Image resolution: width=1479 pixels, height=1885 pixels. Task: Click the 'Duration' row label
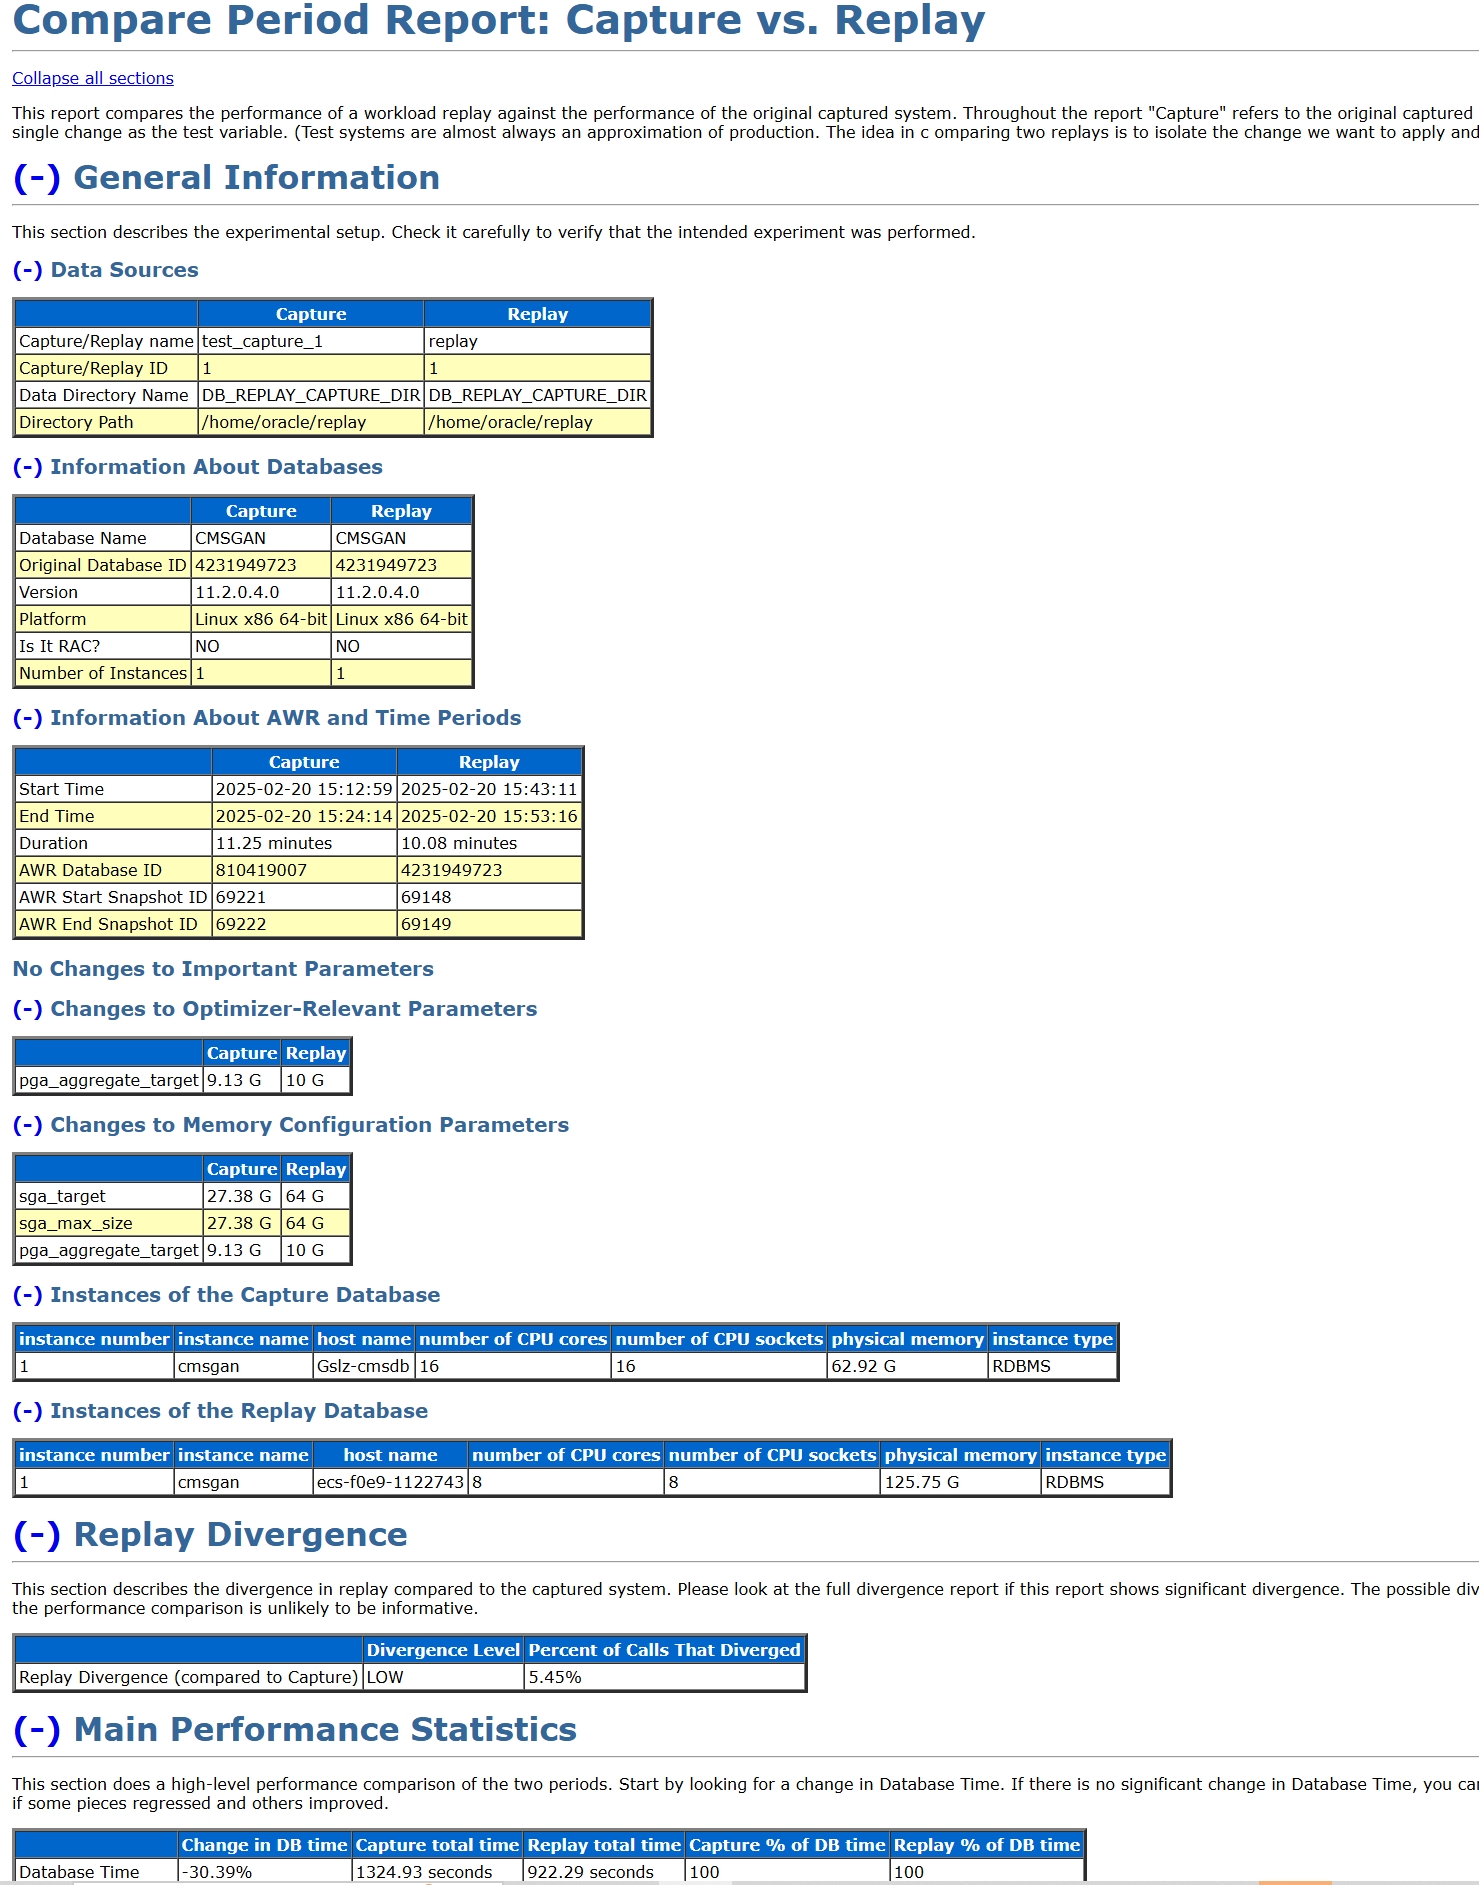coord(113,843)
